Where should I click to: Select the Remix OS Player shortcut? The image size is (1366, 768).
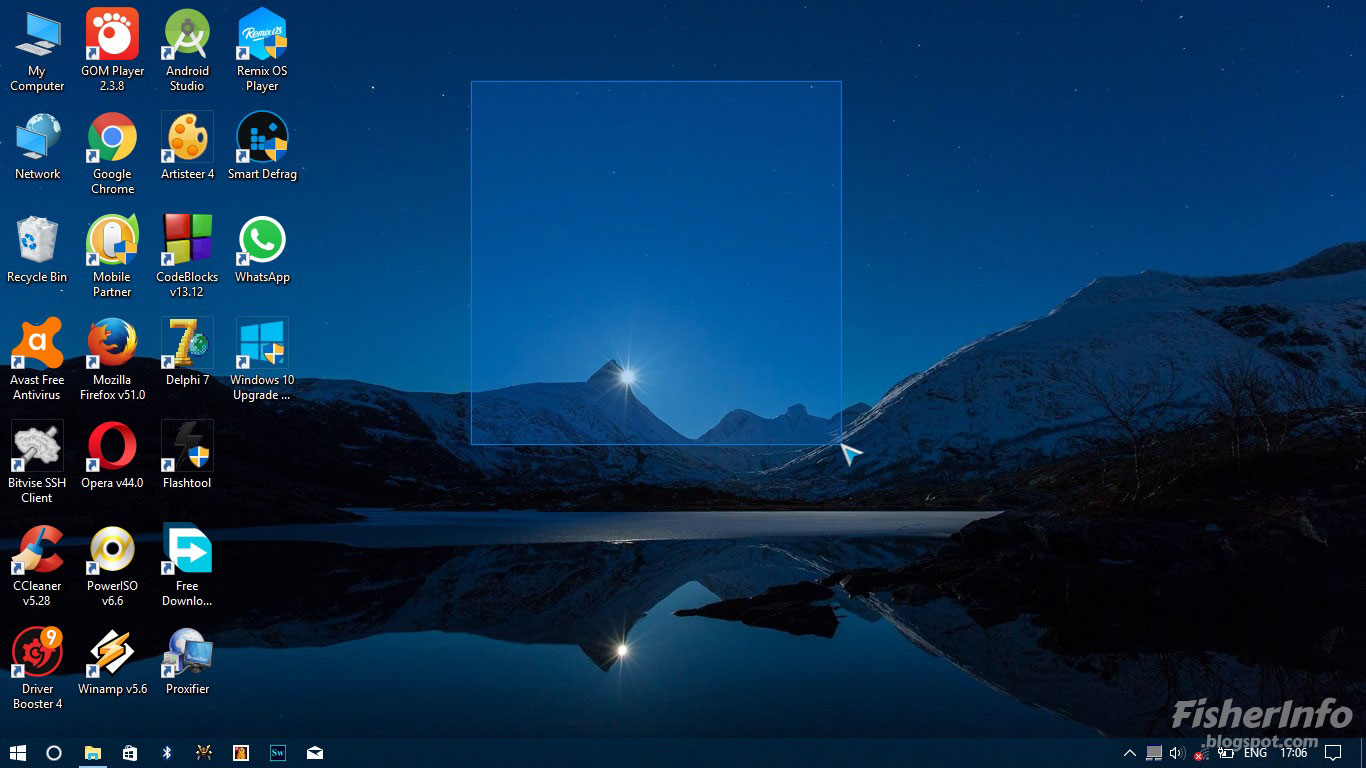[x=262, y=50]
